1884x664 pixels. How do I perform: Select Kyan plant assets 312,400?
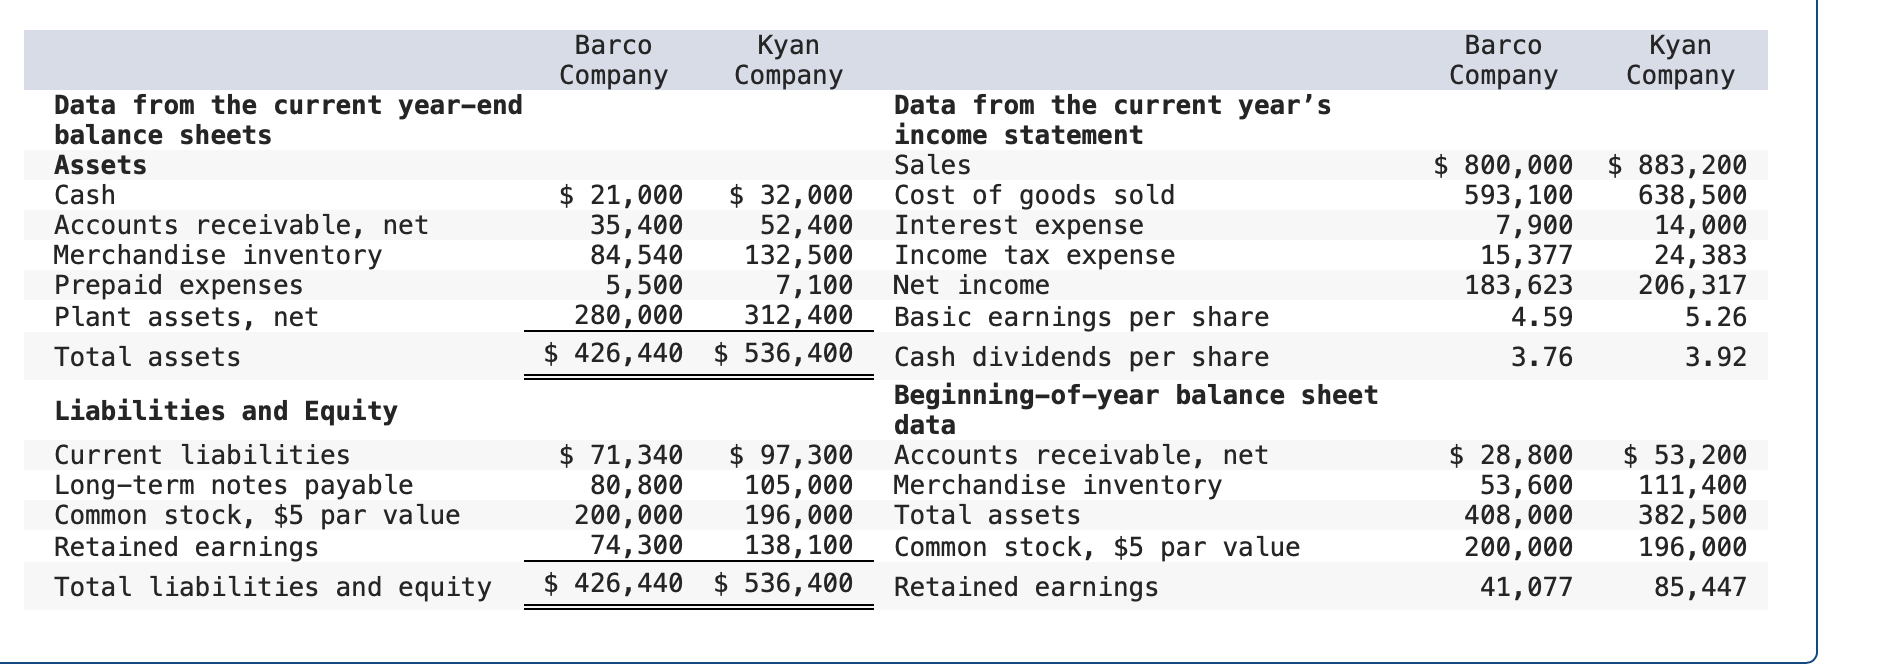pos(798,316)
